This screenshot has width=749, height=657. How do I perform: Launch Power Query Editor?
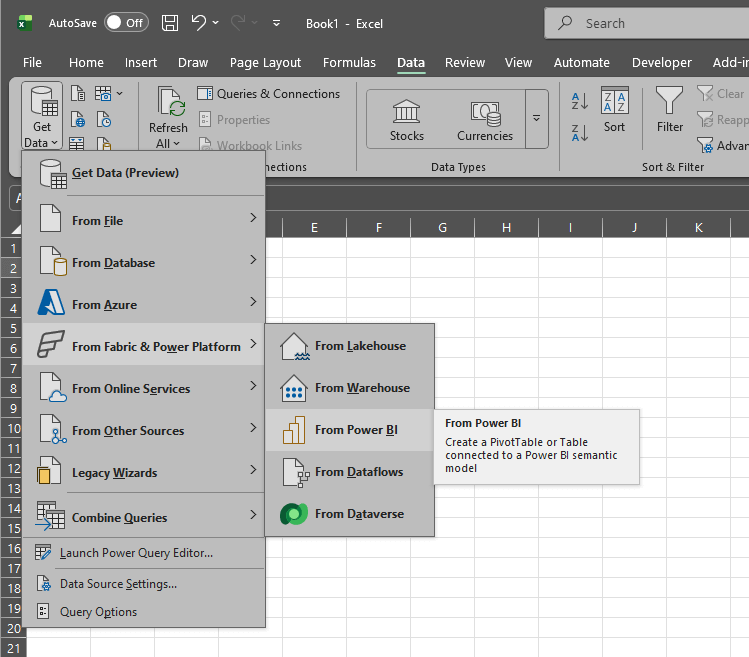[x=135, y=552]
